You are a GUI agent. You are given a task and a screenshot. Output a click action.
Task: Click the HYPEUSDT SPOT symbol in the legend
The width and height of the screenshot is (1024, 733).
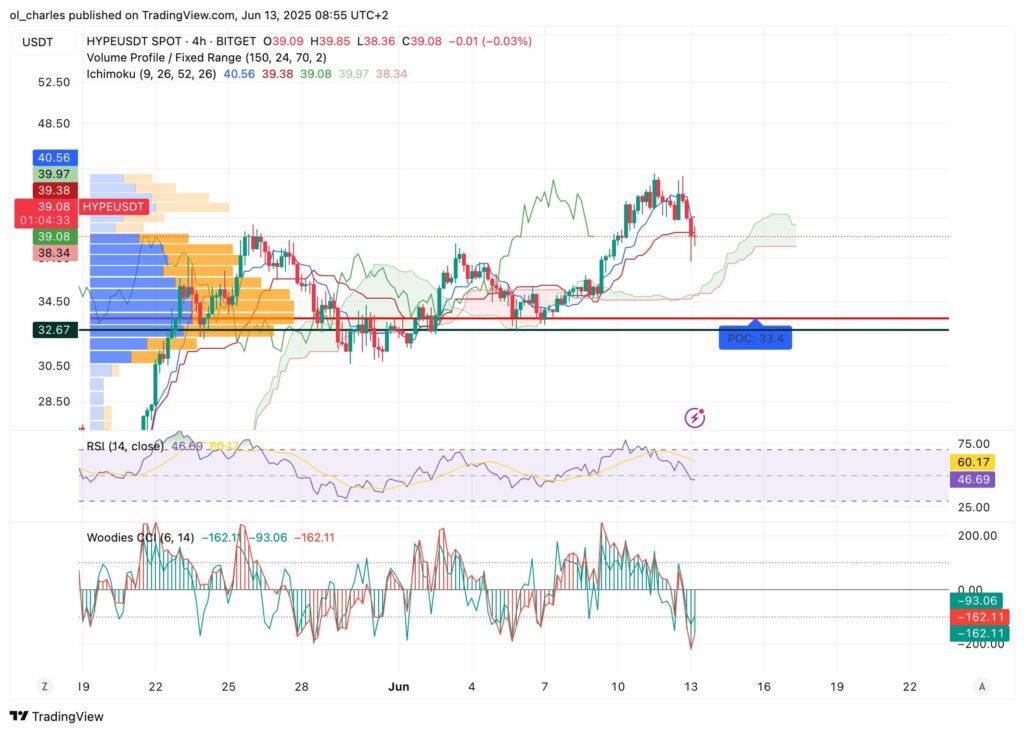135,42
